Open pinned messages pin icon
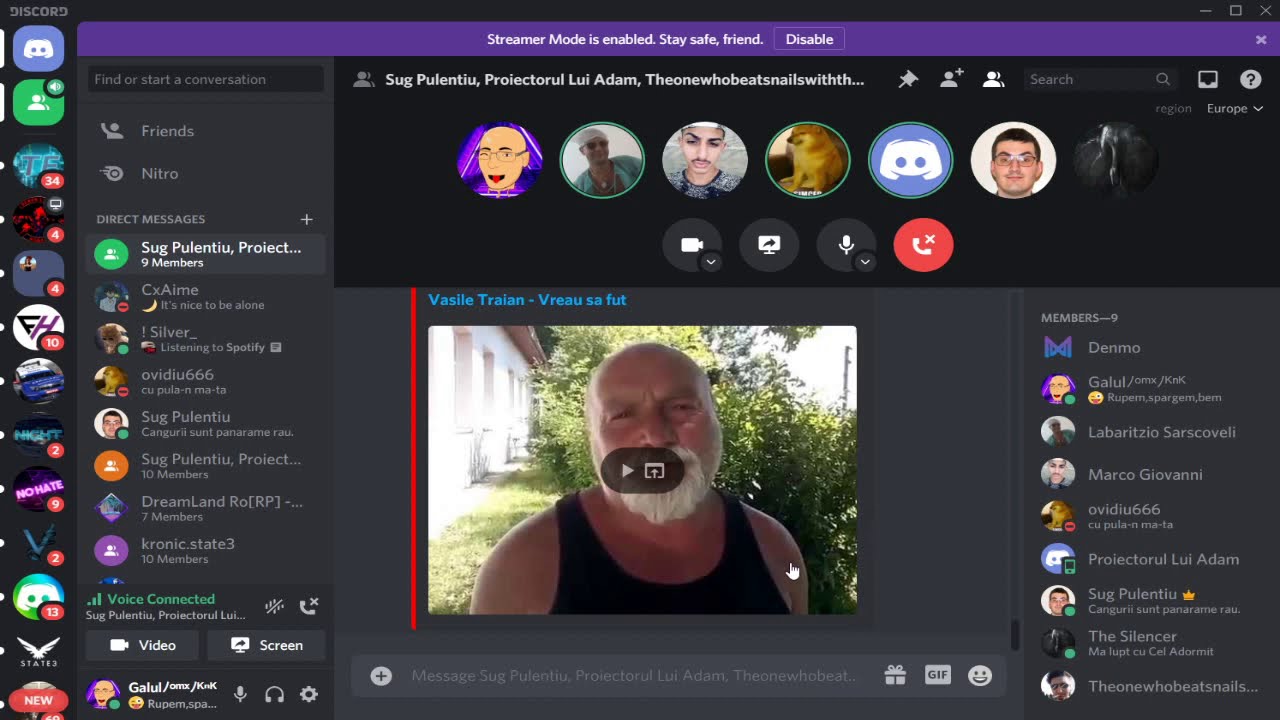The image size is (1280, 720). (908, 79)
